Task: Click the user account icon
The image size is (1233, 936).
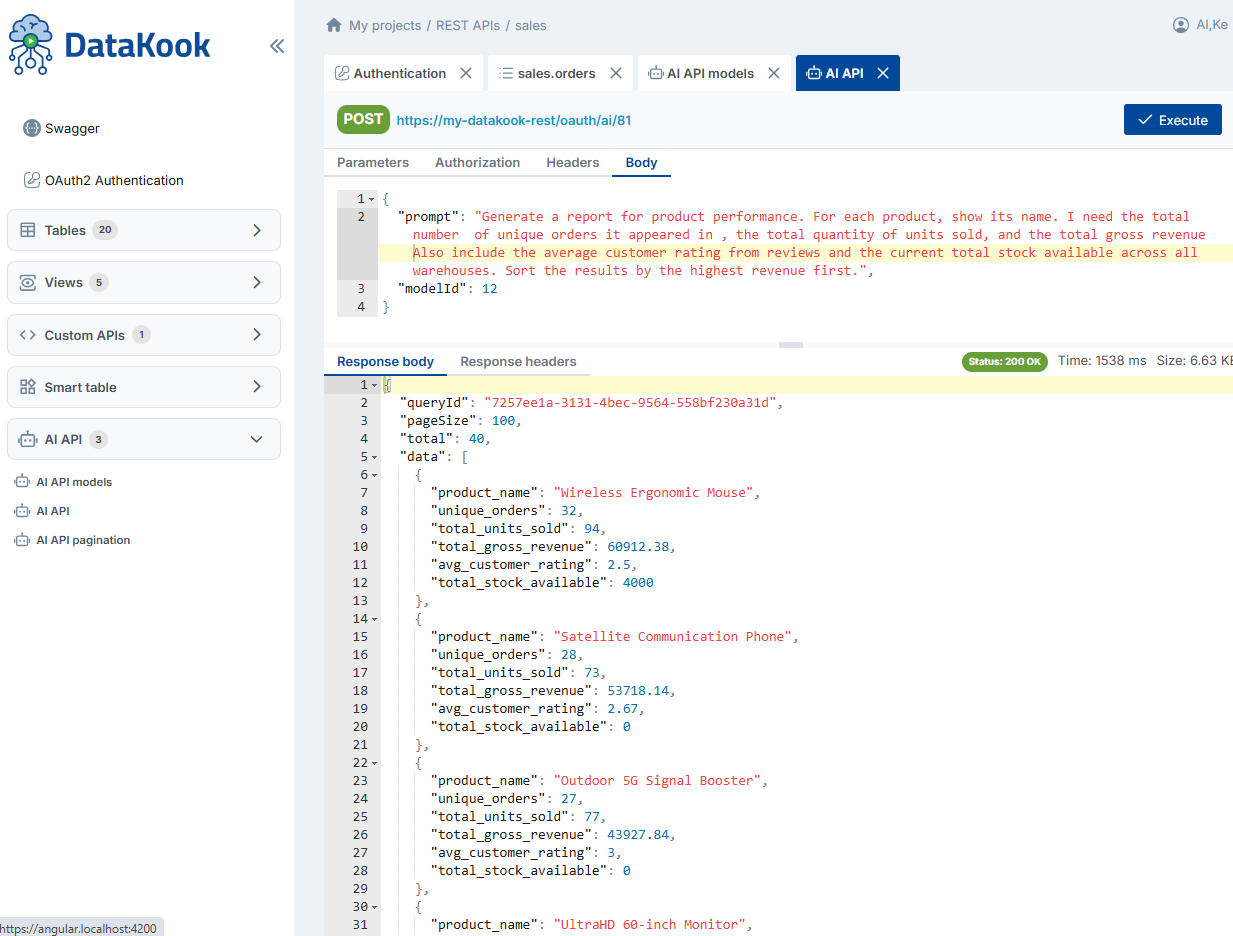Action: (1181, 25)
